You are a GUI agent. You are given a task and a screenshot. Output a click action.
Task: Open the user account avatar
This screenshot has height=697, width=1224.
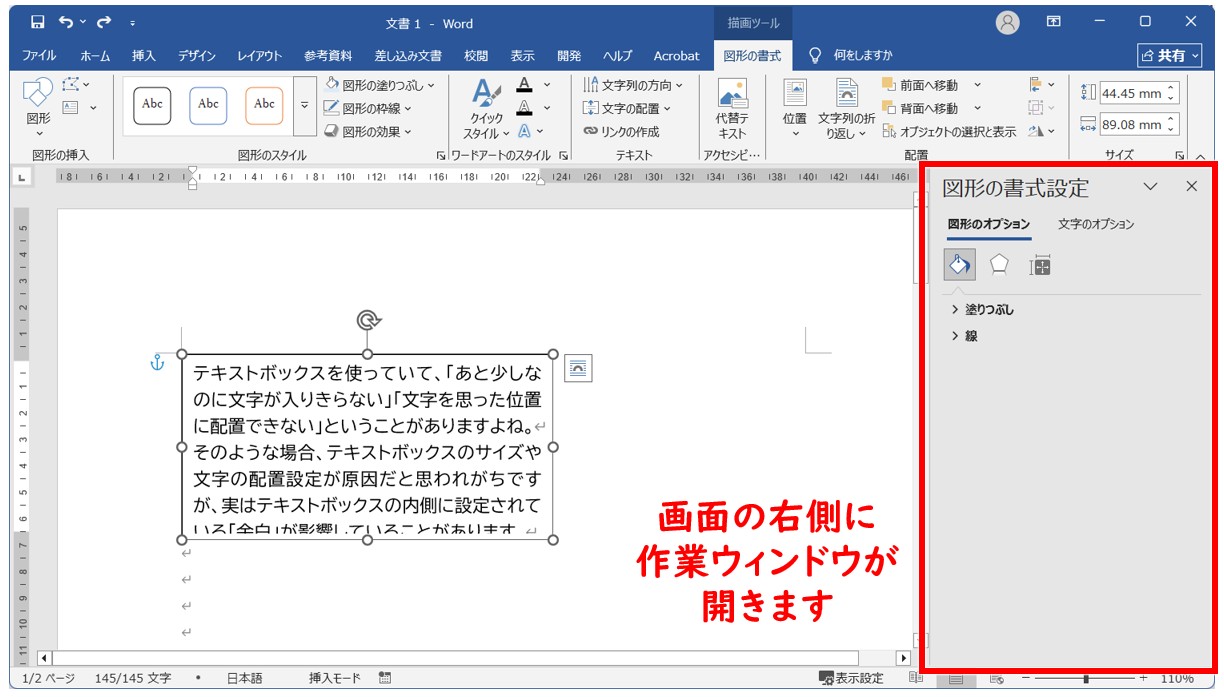pyautogui.click(x=1008, y=22)
